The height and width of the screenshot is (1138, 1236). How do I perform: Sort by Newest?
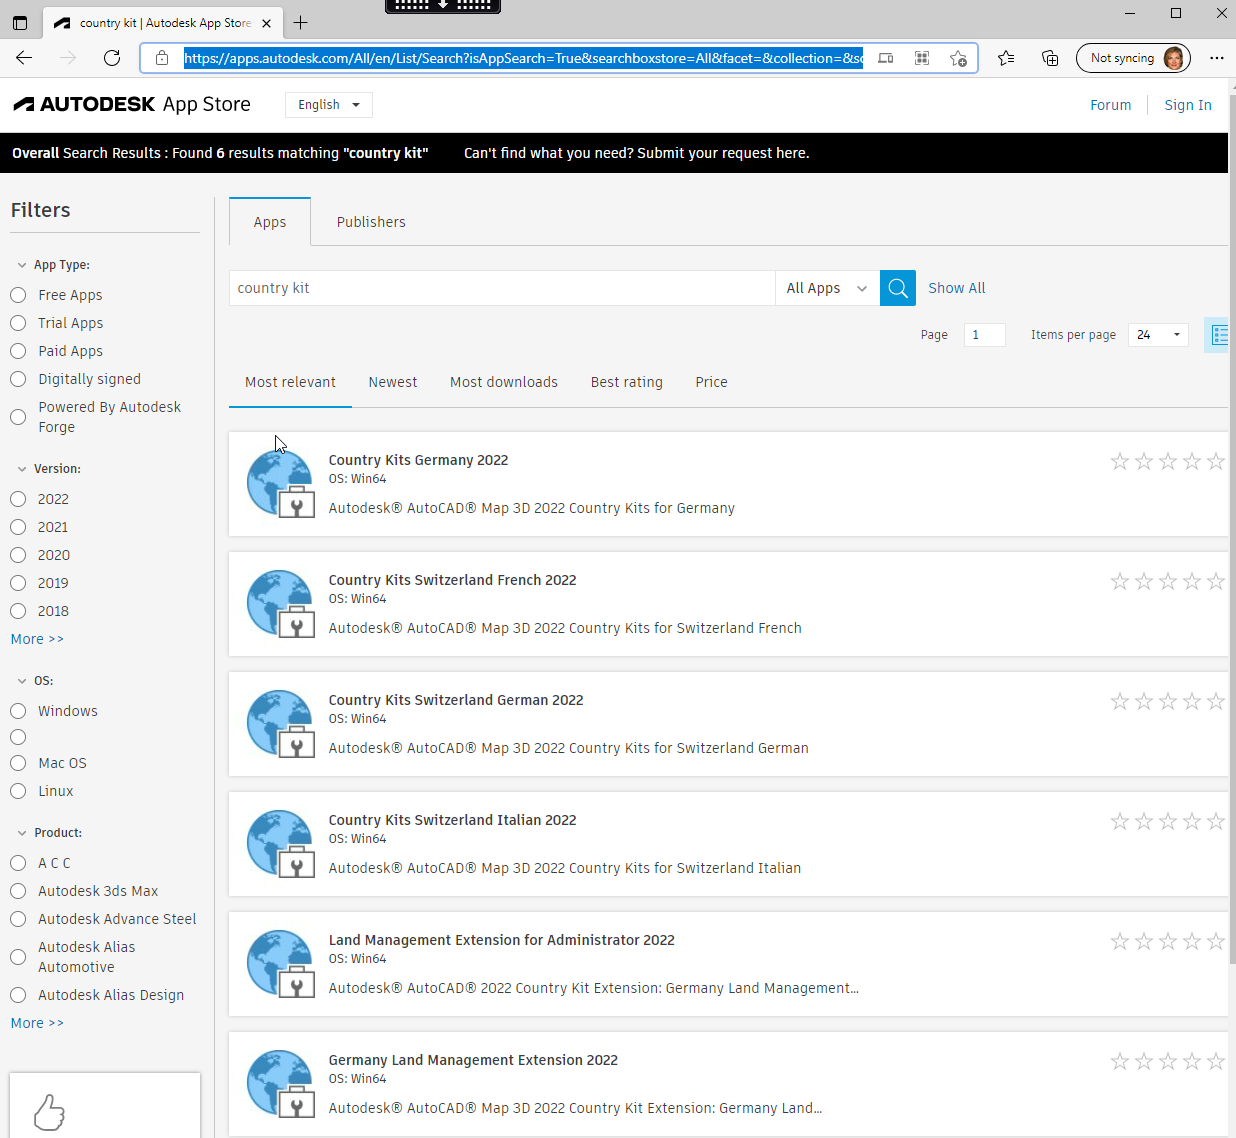393,382
